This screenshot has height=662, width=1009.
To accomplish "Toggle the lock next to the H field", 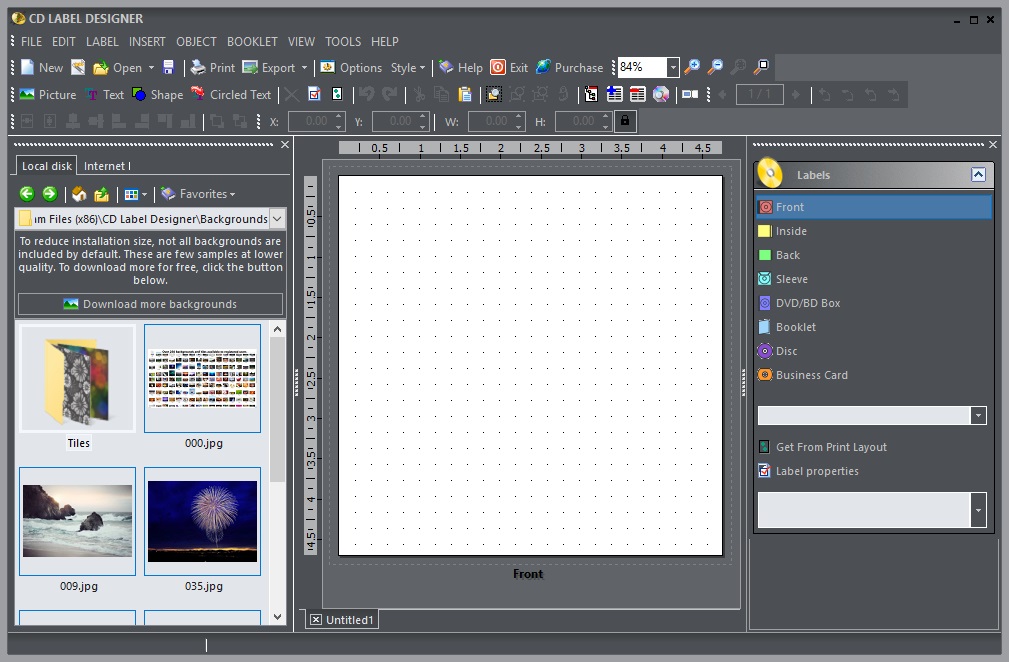I will point(624,121).
